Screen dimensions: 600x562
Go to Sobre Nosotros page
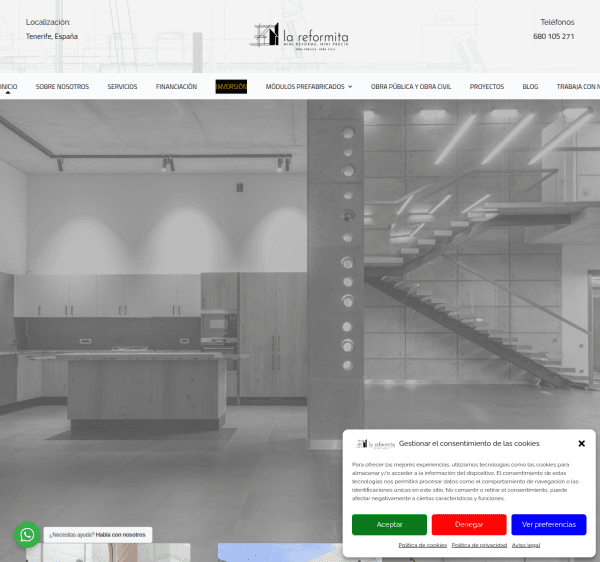[x=62, y=87]
